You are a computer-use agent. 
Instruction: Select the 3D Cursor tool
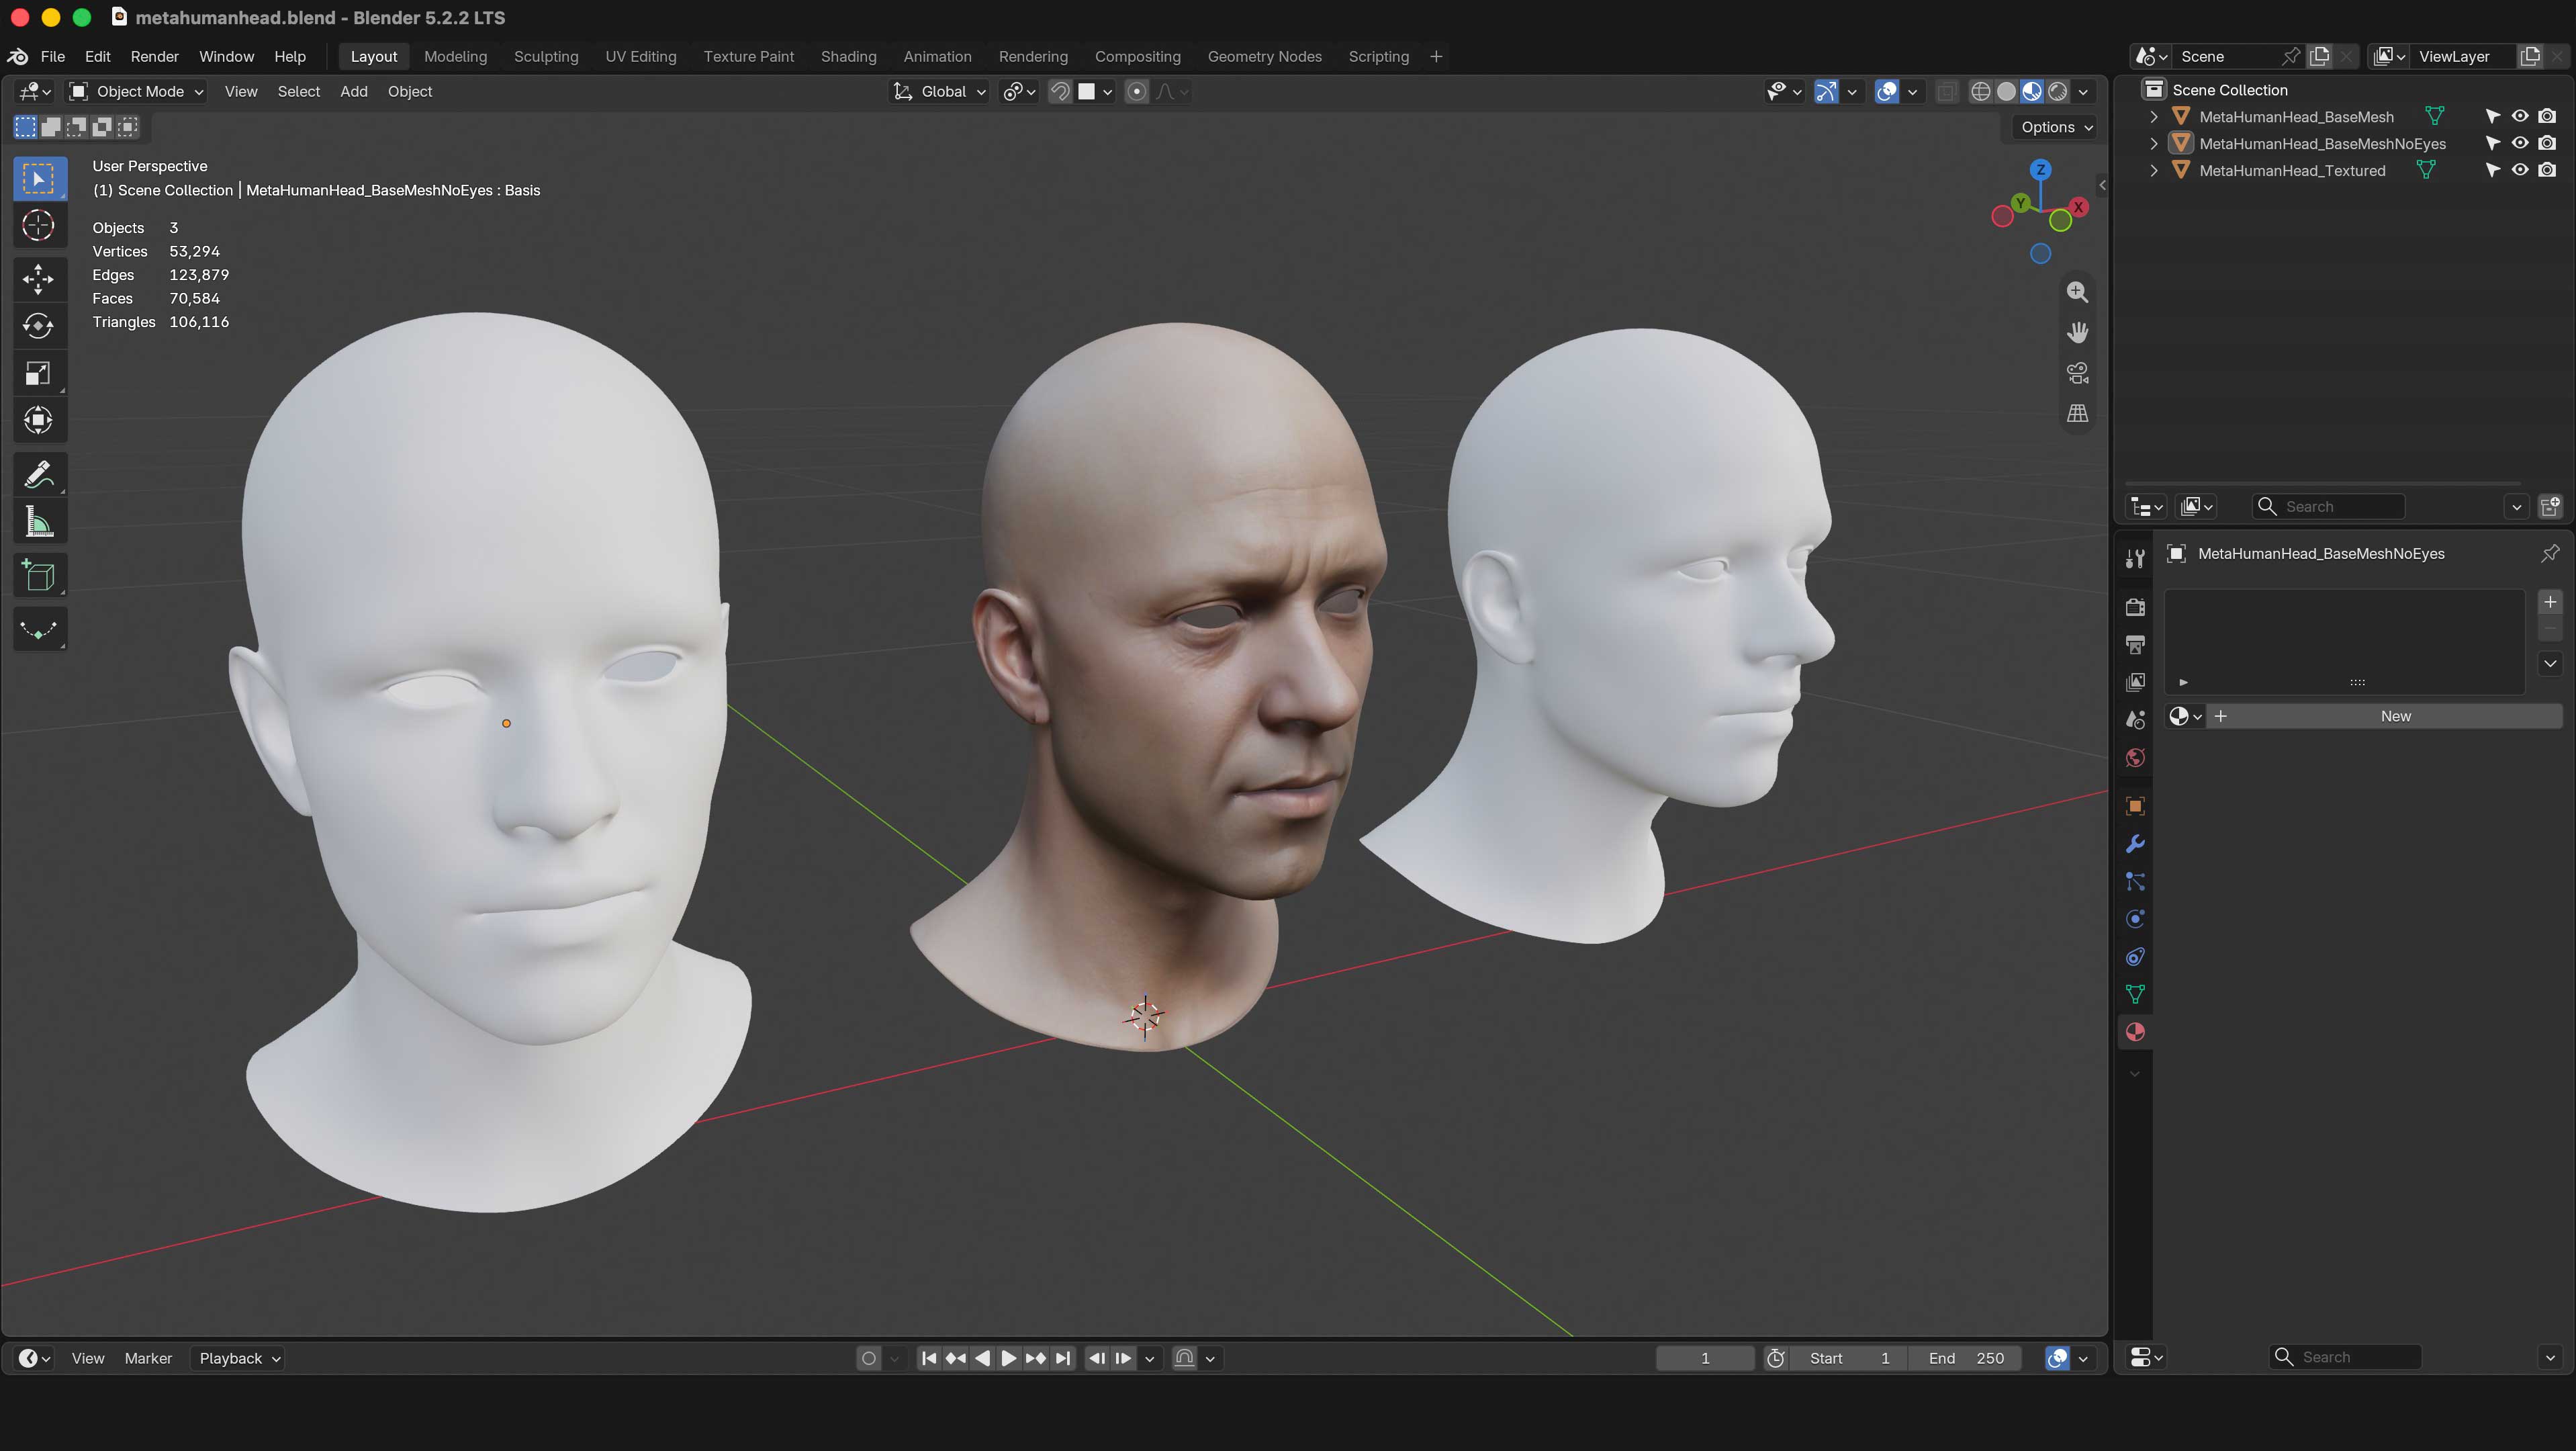tap(38, 226)
